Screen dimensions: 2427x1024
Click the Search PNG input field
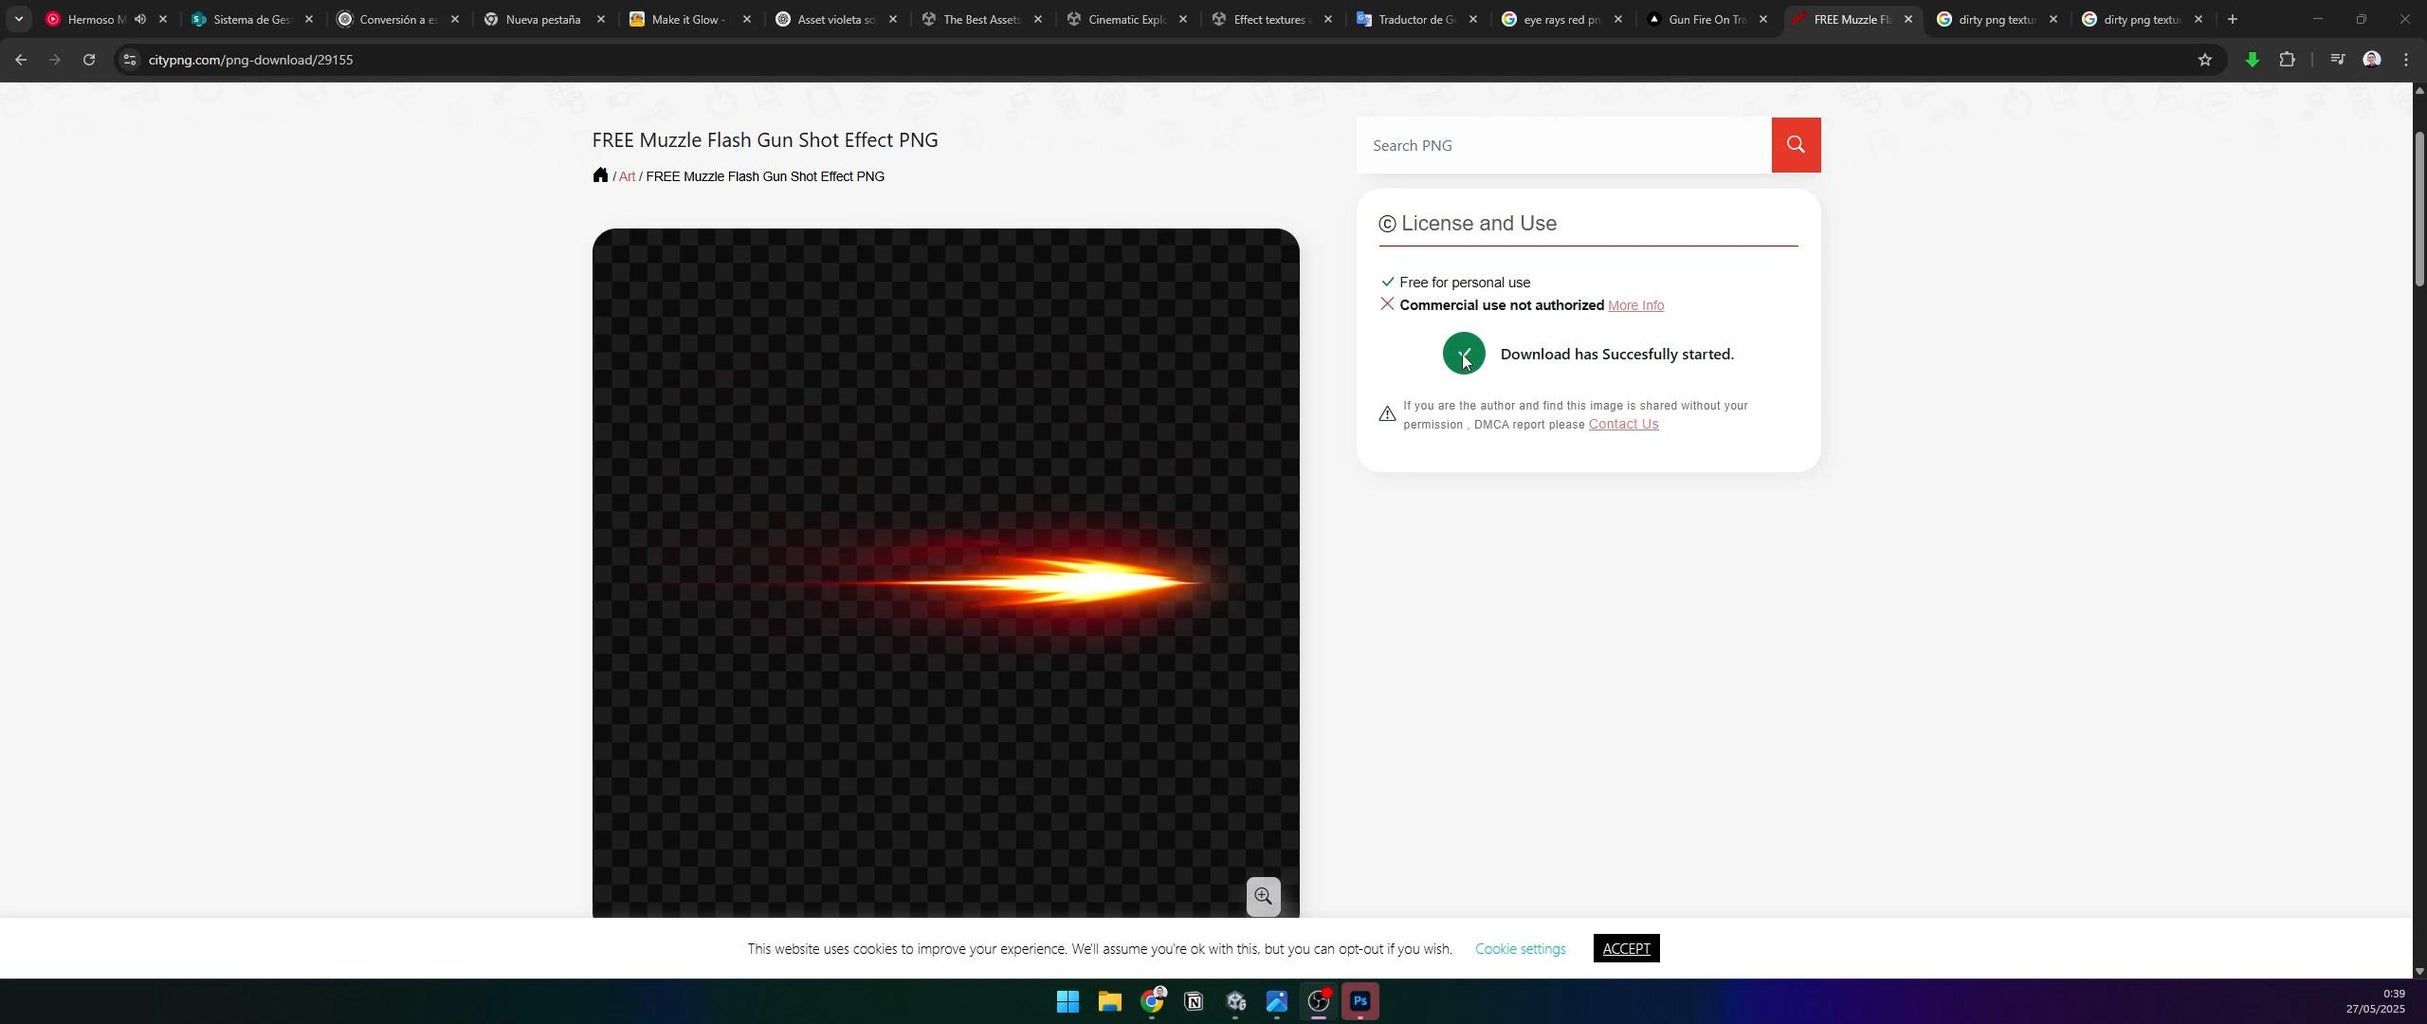pos(1564,145)
